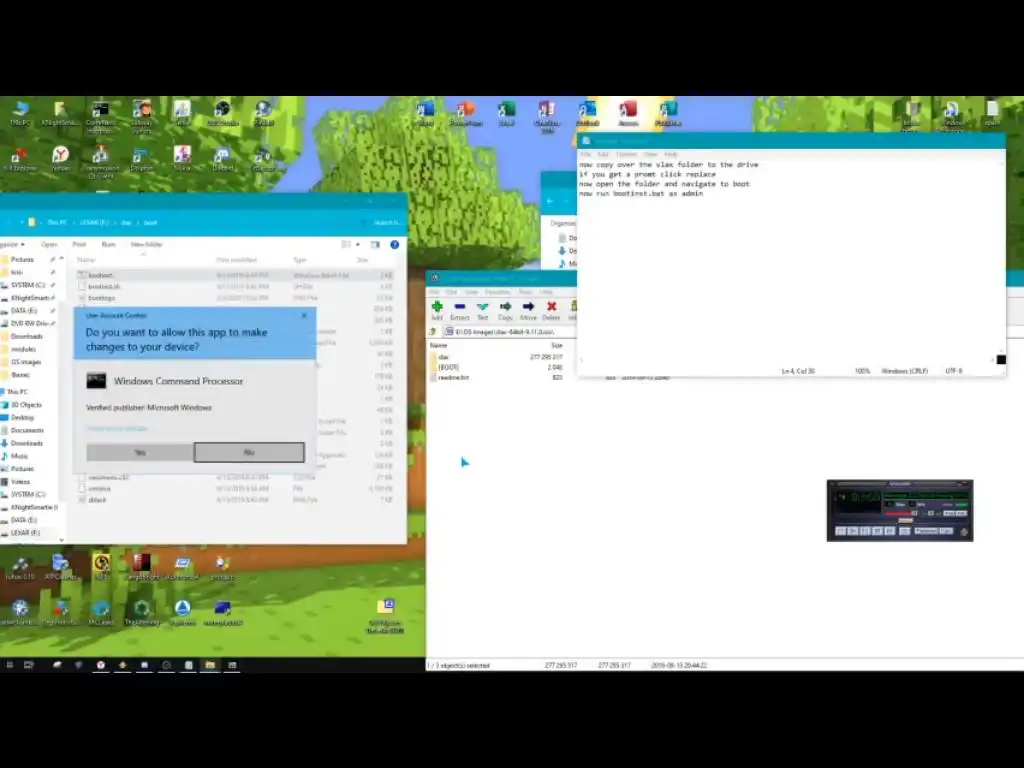The height and width of the screenshot is (768, 1024).
Task: Open the Notepad Edit menu
Action: click(603, 154)
